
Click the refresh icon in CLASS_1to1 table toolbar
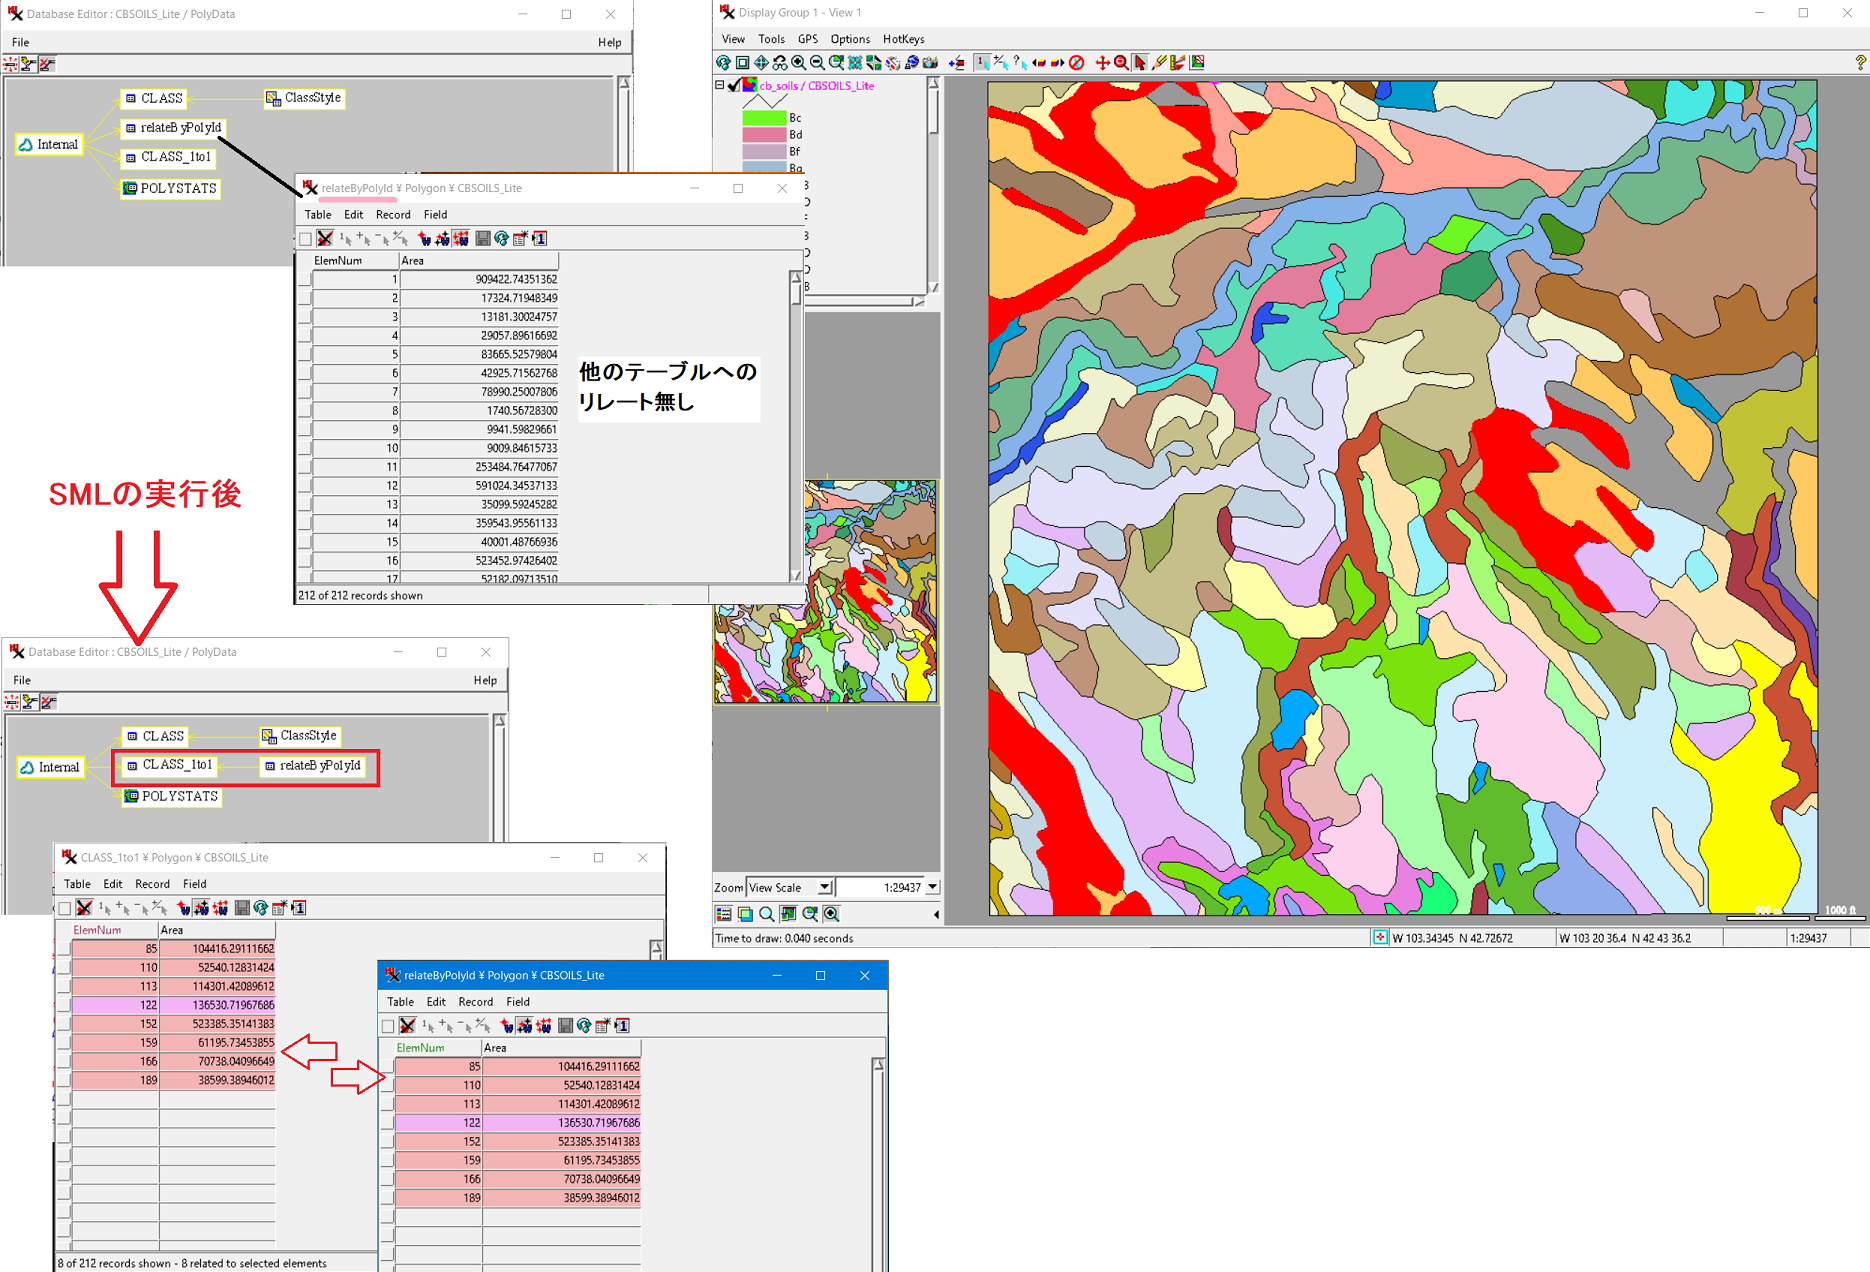(x=260, y=908)
